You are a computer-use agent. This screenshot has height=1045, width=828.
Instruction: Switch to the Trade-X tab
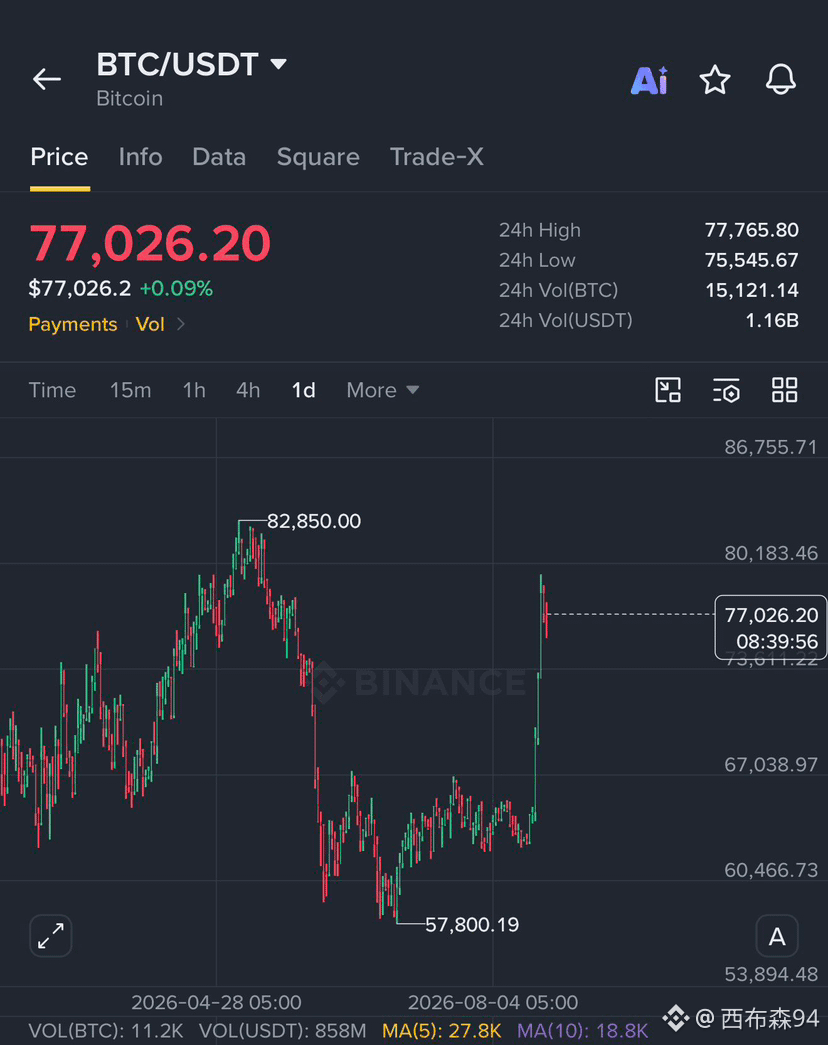437,157
